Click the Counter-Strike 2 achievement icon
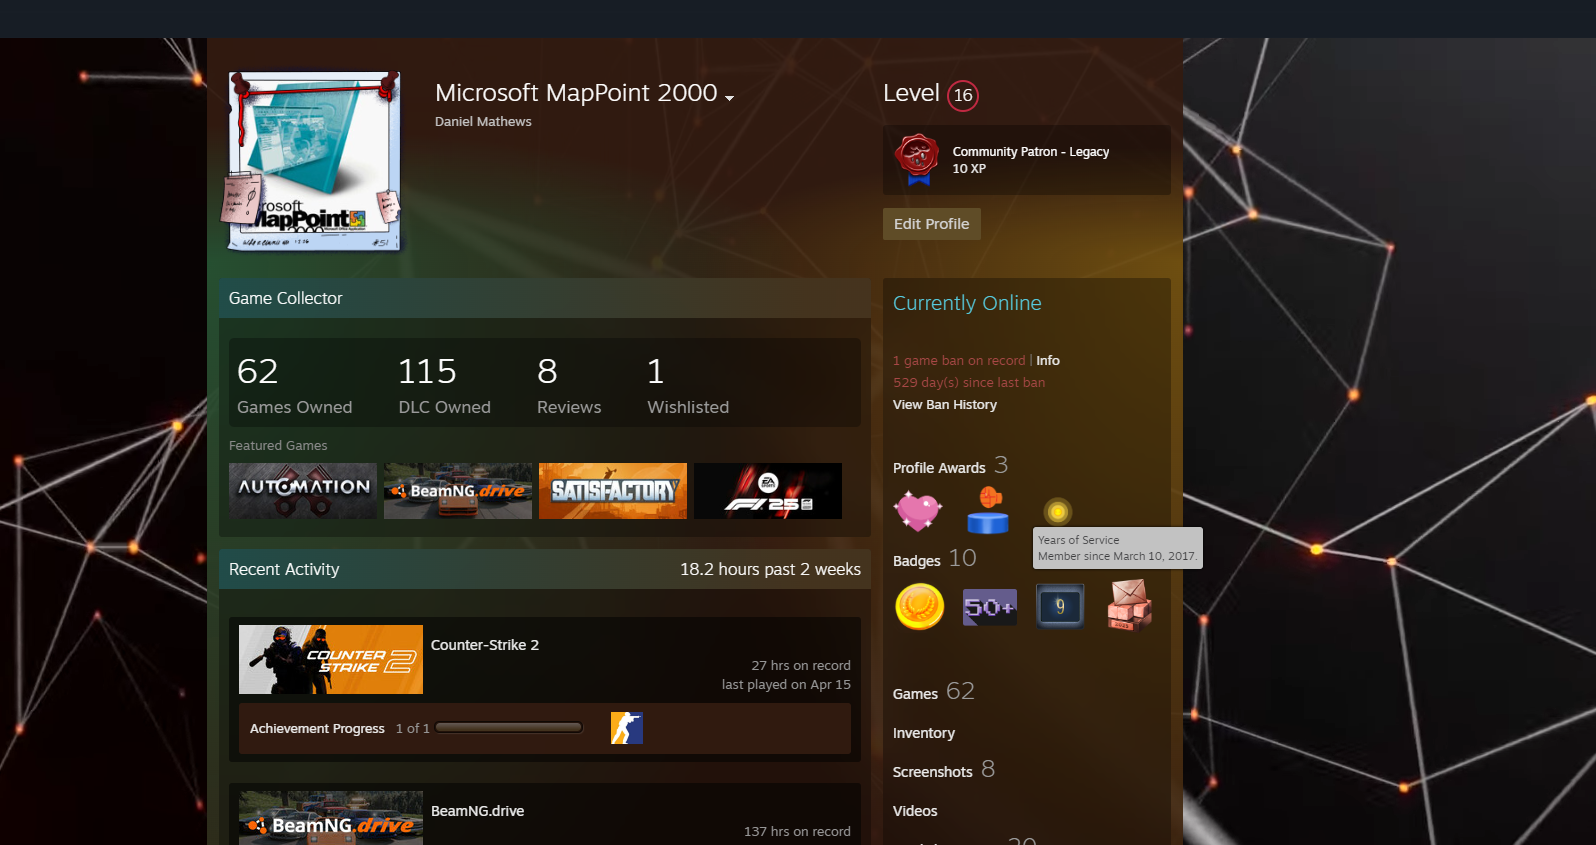Viewport: 1596px width, 845px height. [x=626, y=728]
